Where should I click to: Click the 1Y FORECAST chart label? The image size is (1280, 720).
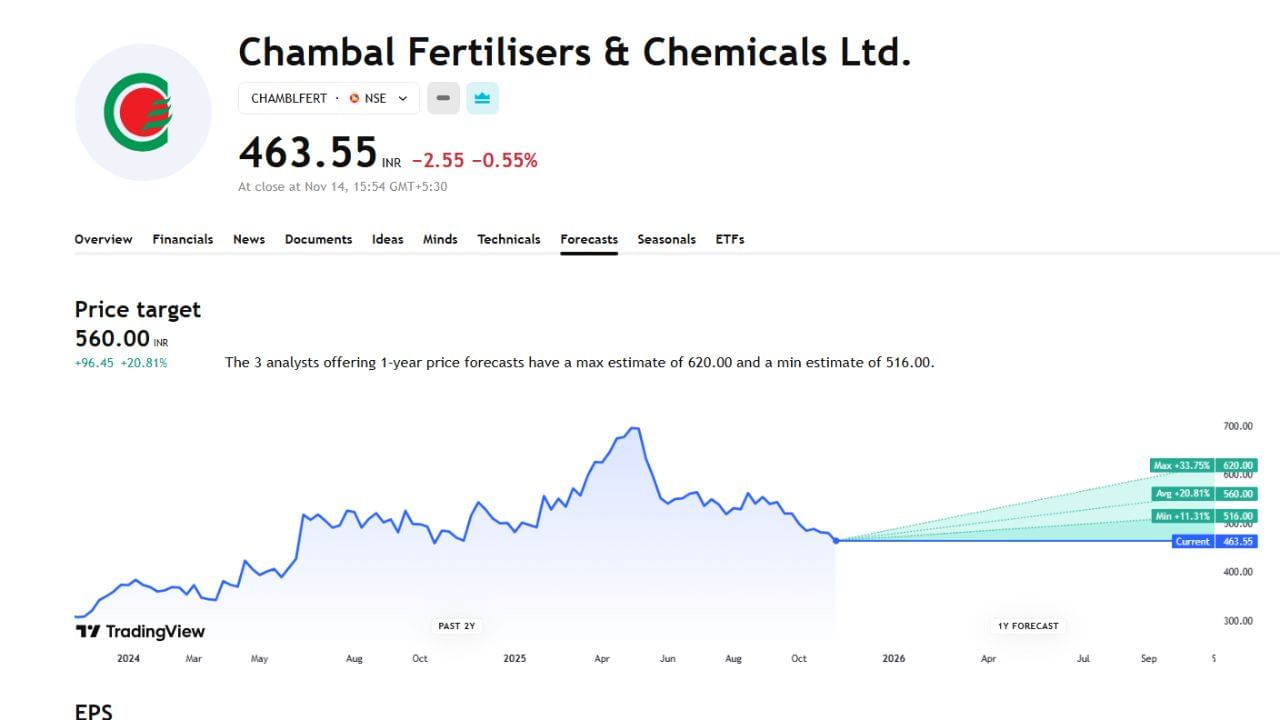(1027, 626)
